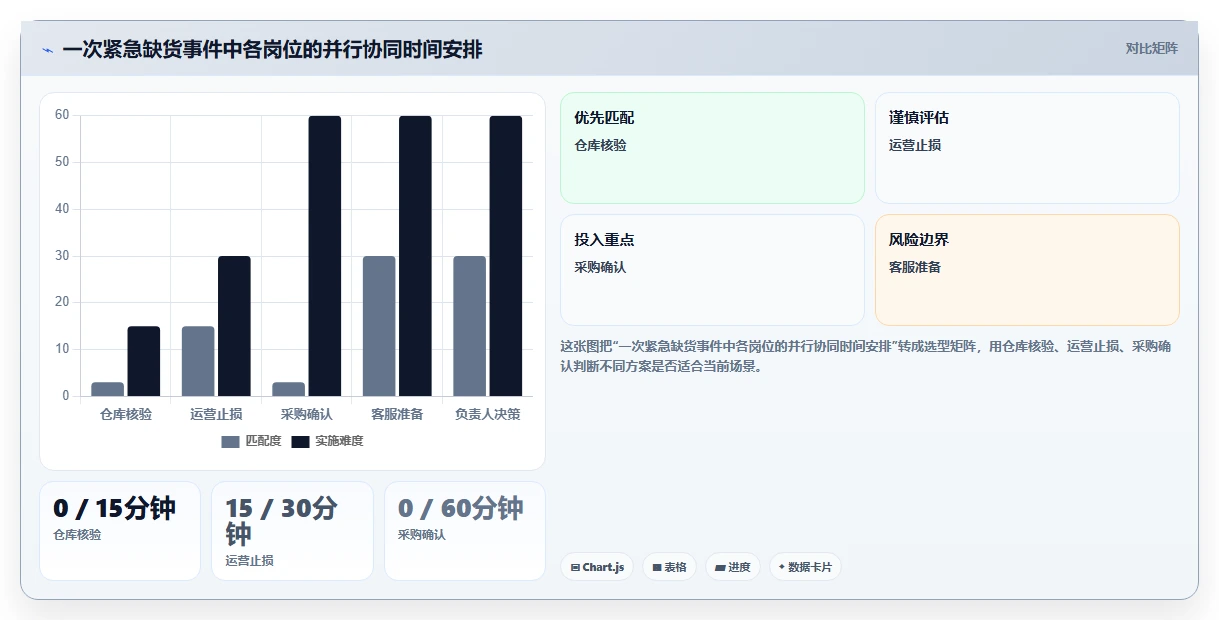Click 仓库核验 text in 优先匹配 card
The height and width of the screenshot is (620, 1219).
tap(600, 145)
